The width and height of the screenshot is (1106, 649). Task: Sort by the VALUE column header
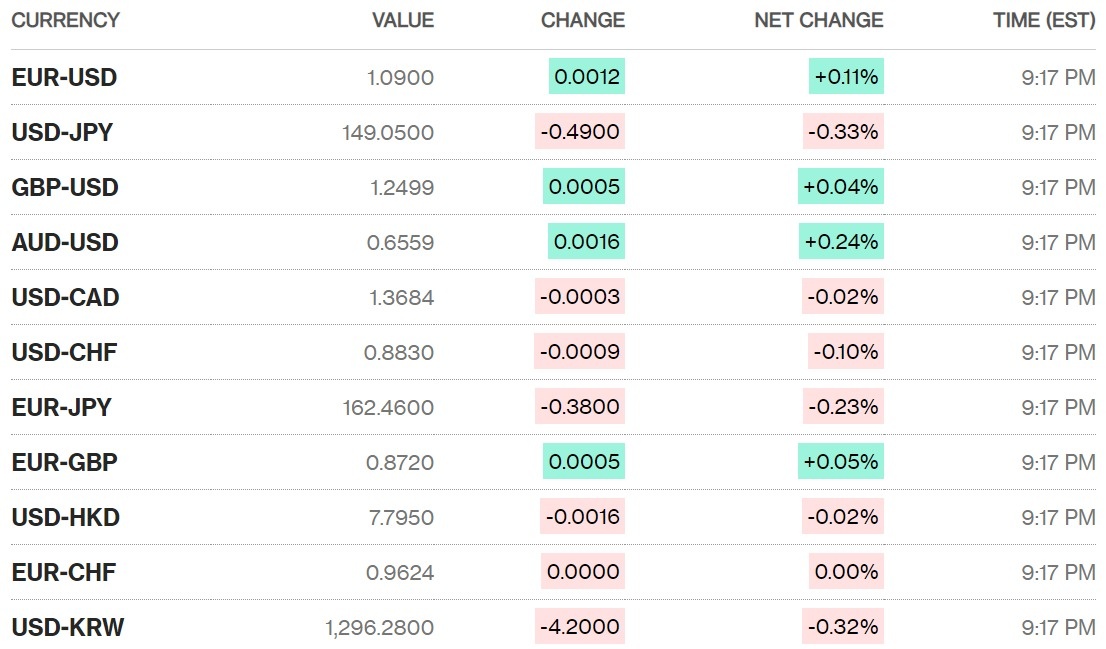(x=403, y=20)
